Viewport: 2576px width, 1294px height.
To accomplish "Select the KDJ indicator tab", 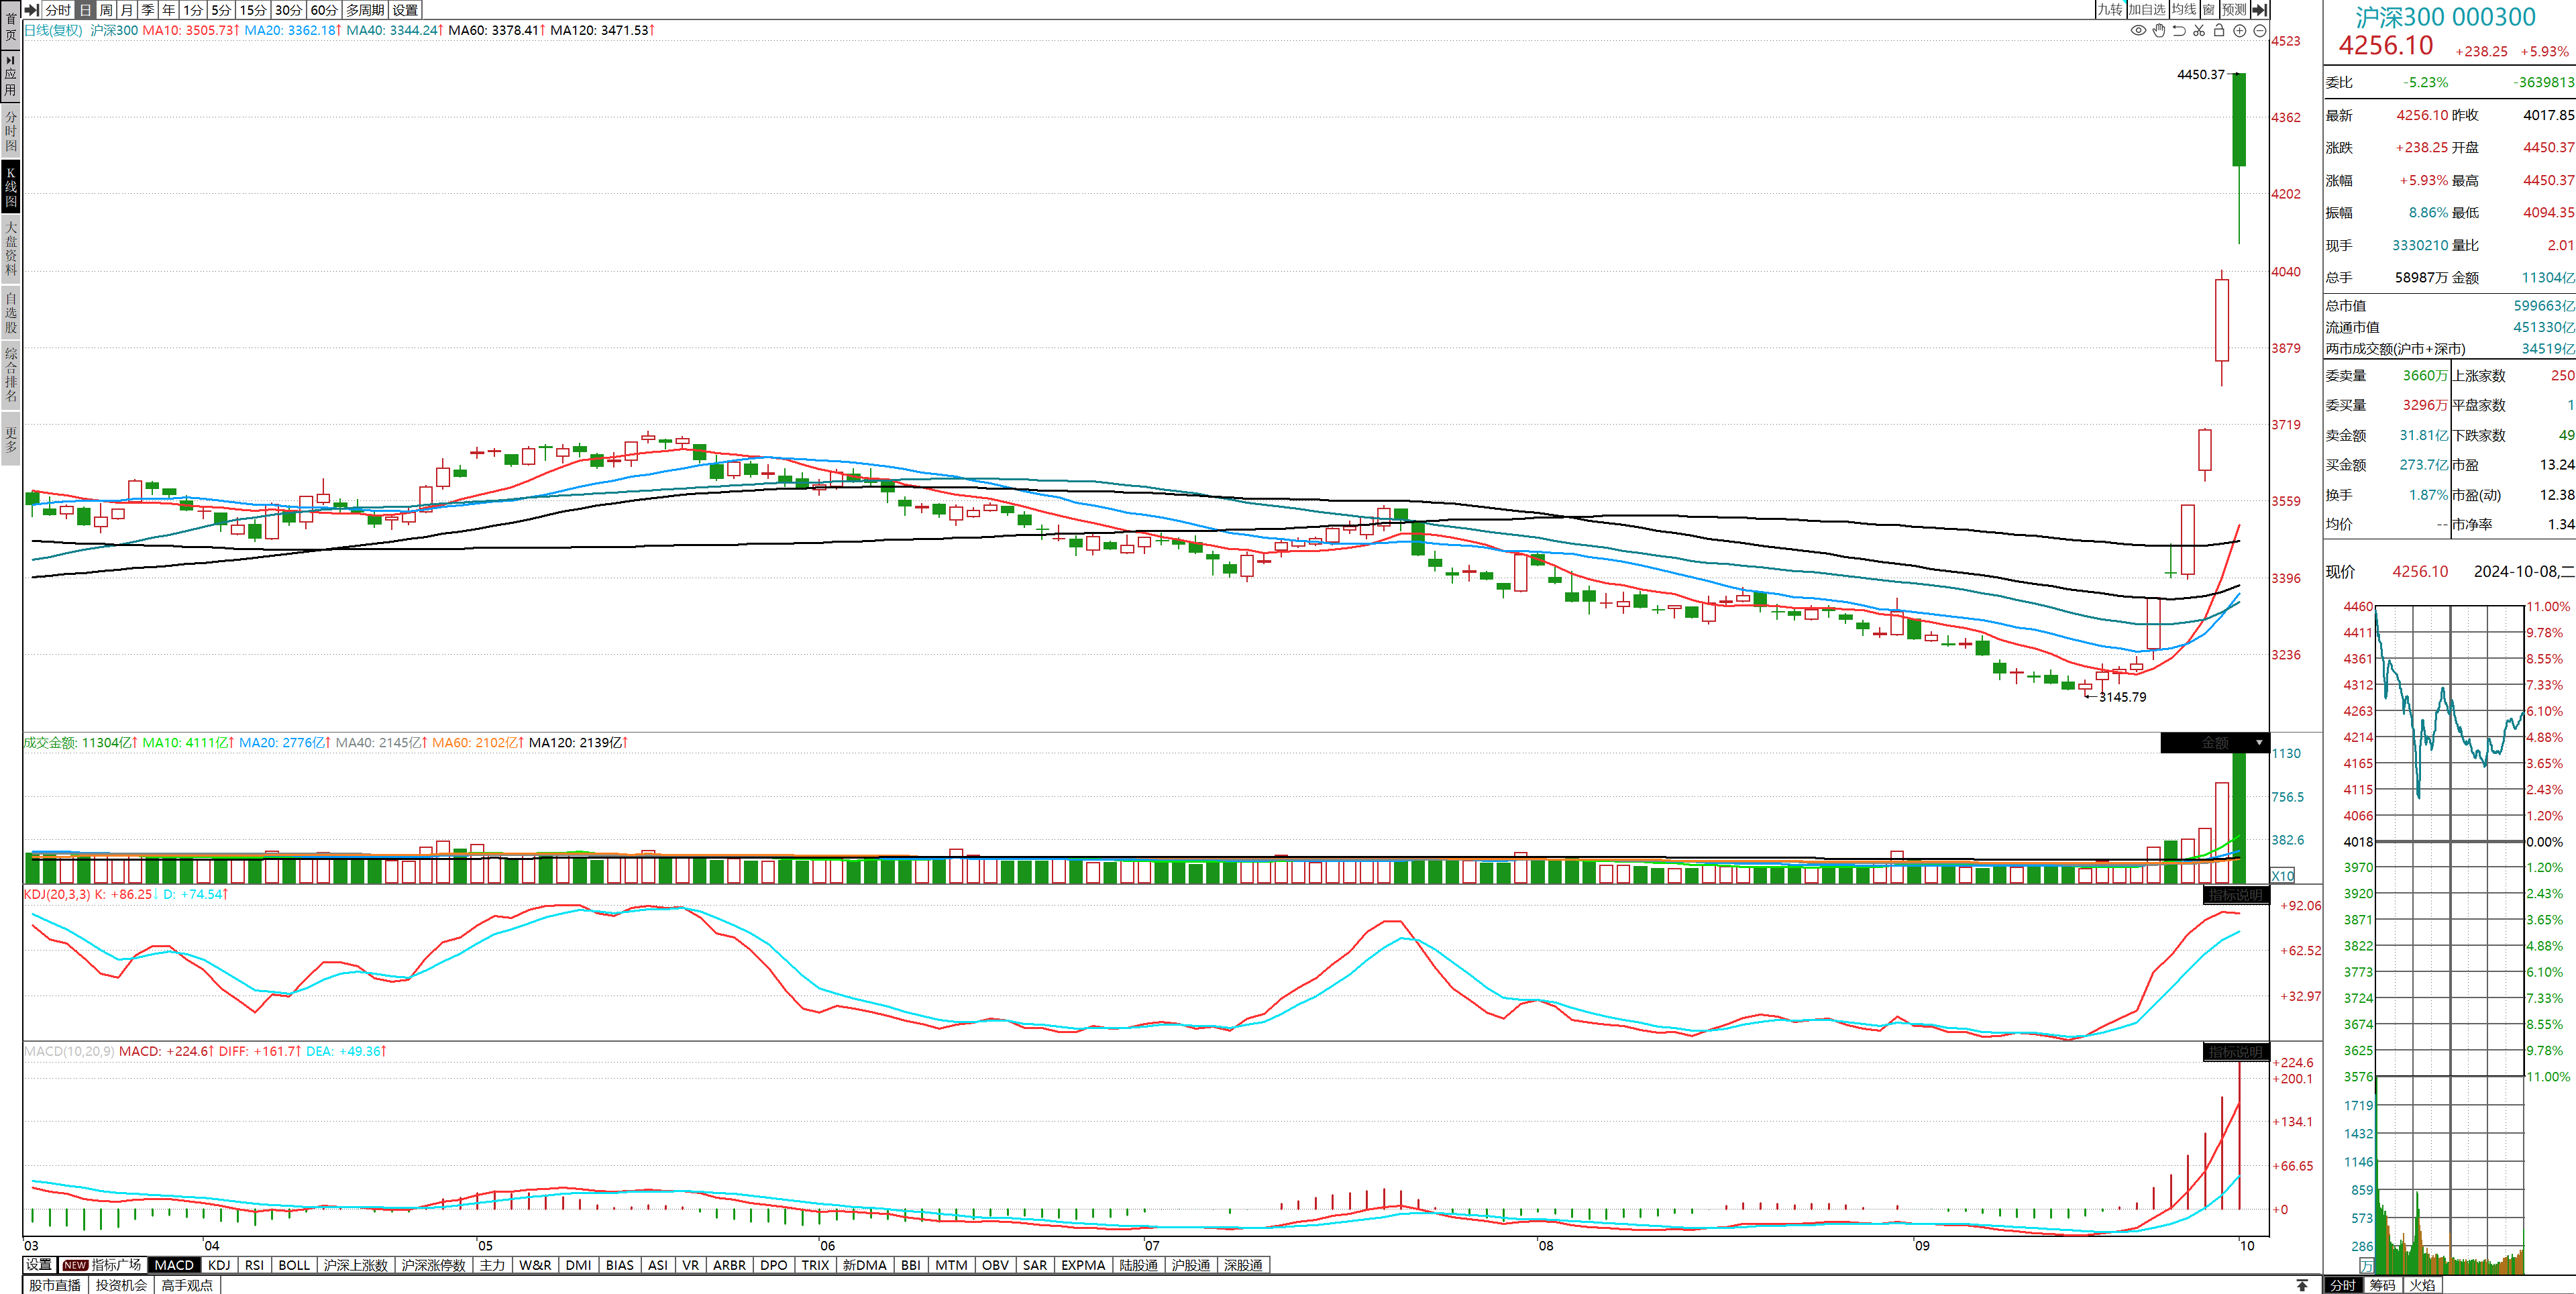I will coord(219,1265).
